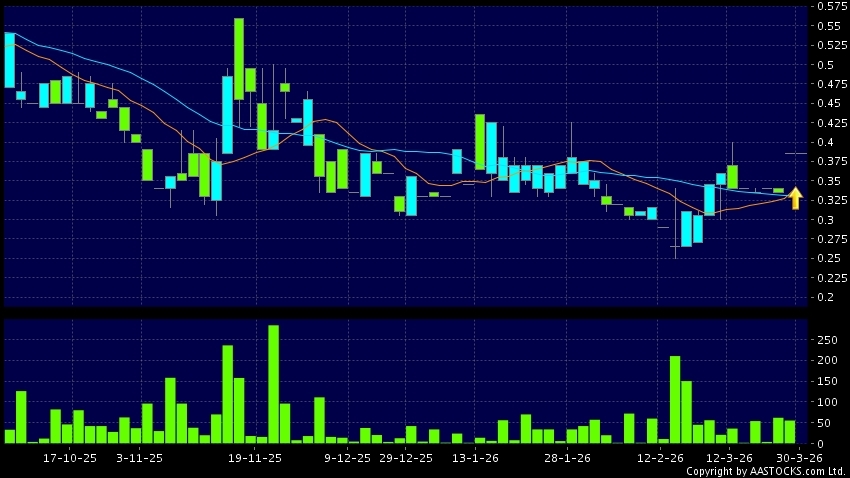Click the 0.575 price axis label
850x478 pixels.
tap(828, 7)
